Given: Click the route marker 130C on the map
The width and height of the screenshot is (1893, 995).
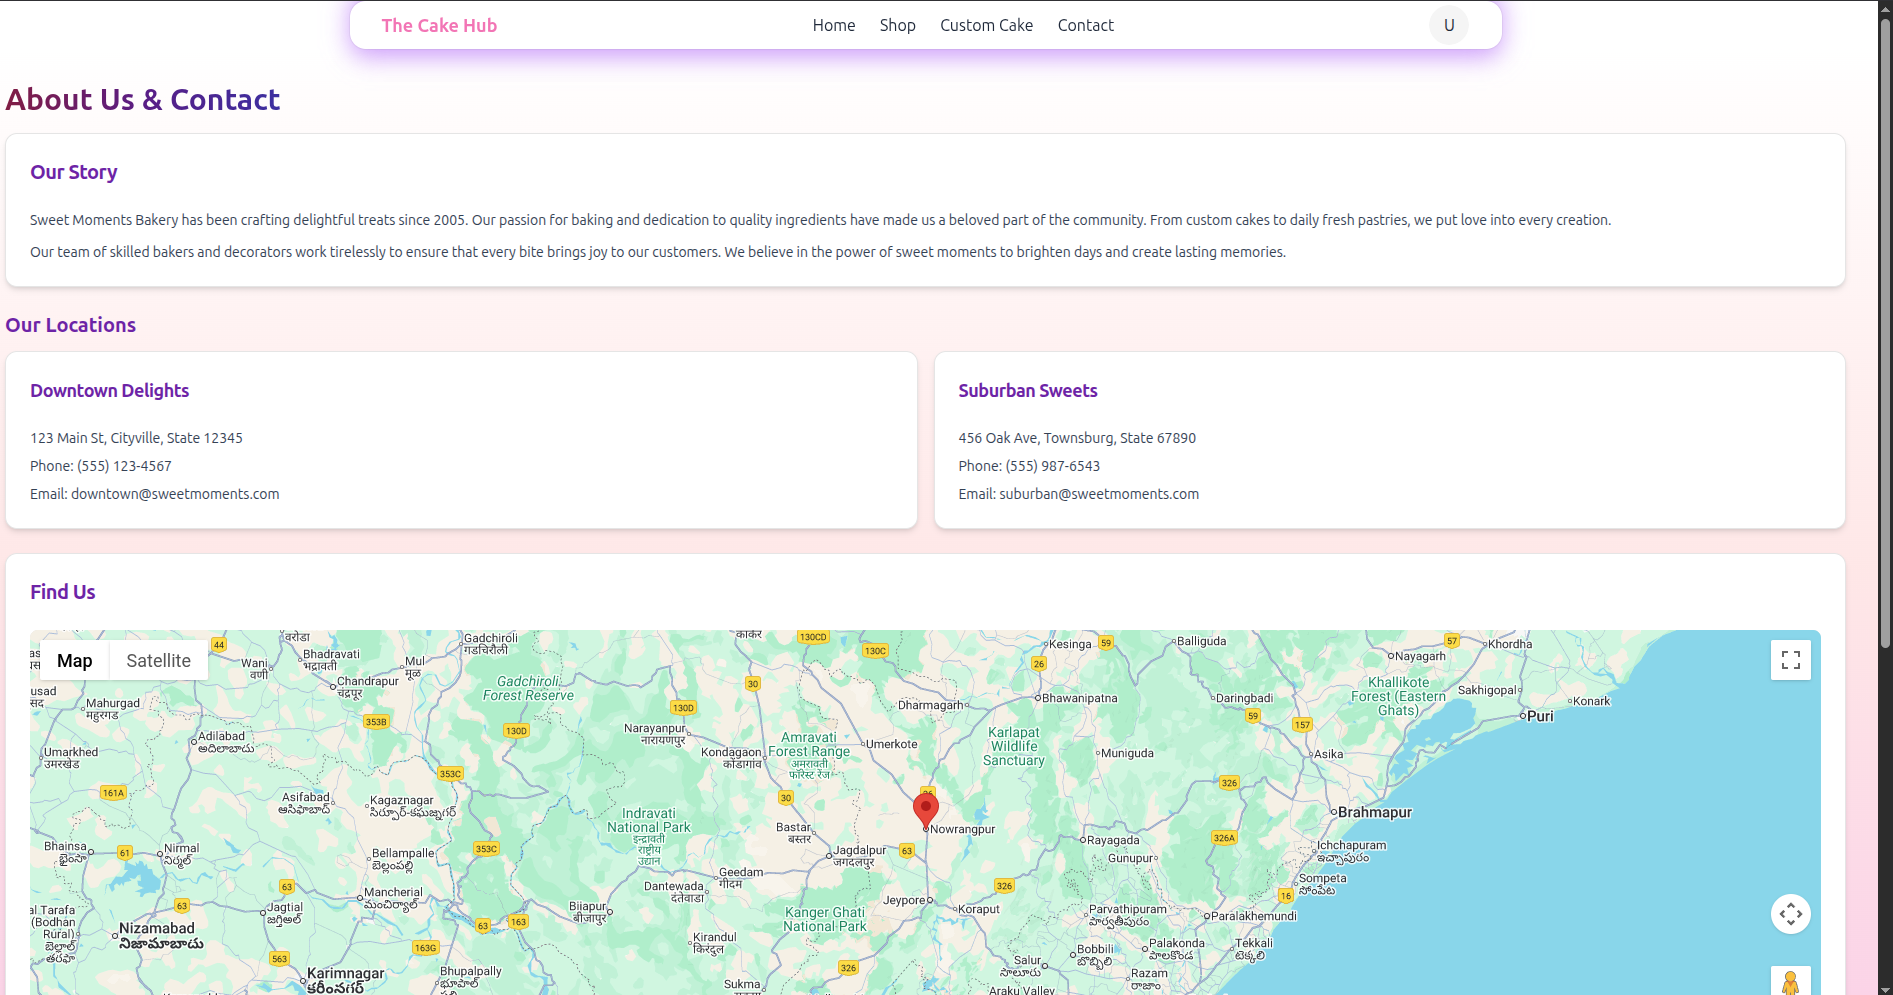Looking at the screenshot, I should tap(876, 650).
